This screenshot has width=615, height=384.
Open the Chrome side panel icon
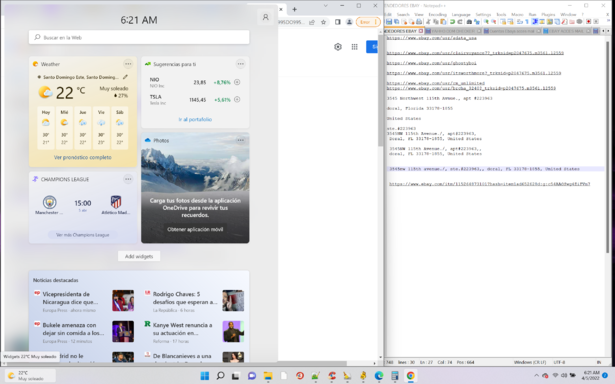click(x=337, y=22)
